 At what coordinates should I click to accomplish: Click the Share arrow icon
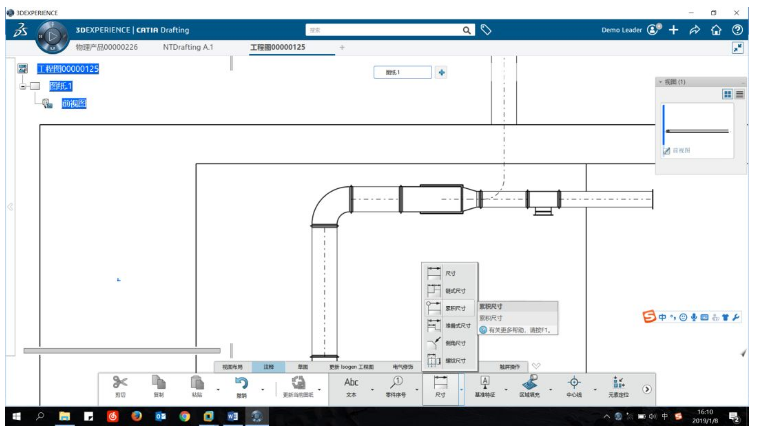point(695,30)
